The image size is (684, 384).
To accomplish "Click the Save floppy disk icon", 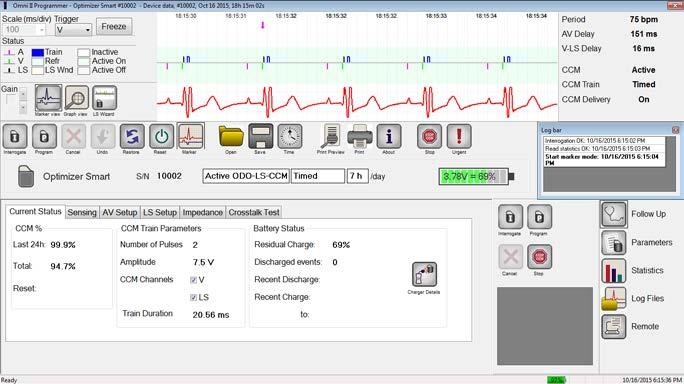I will [x=260, y=137].
